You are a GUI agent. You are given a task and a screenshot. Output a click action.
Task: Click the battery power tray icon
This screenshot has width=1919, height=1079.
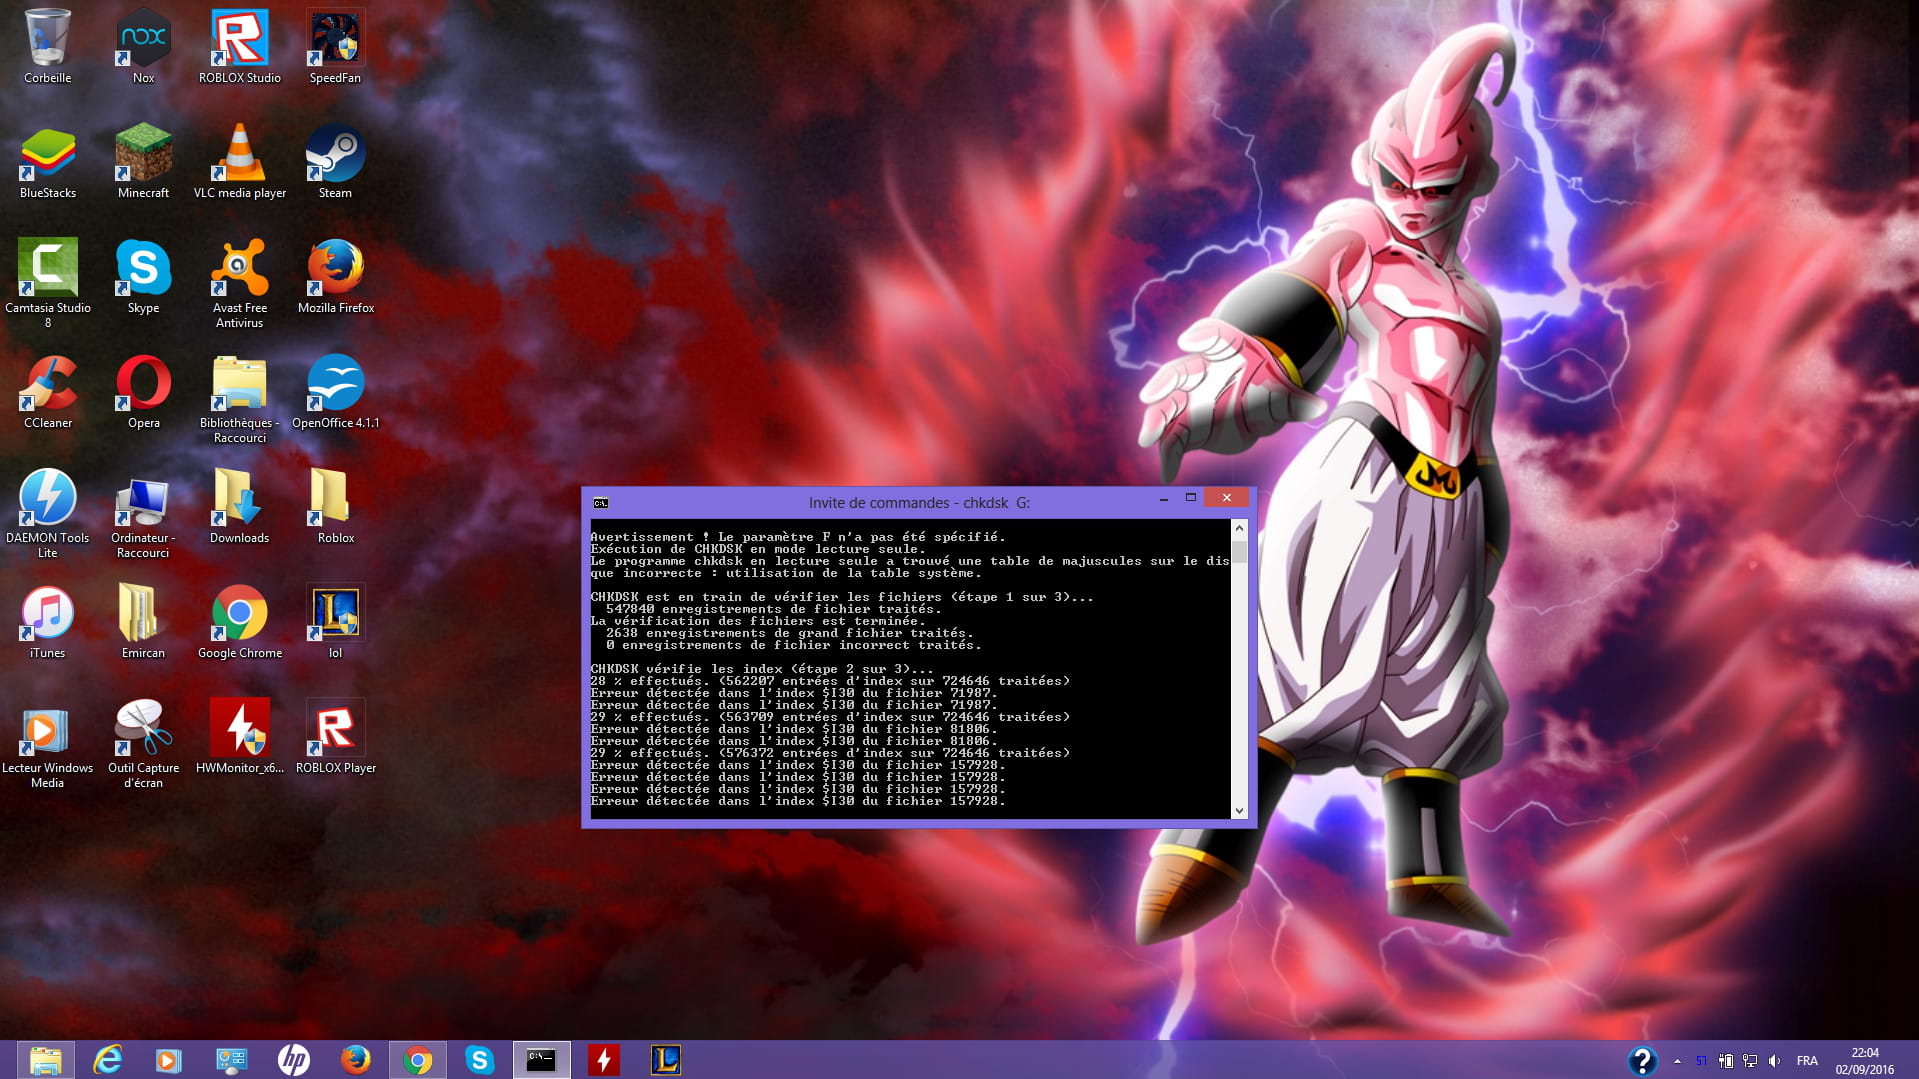click(1726, 1061)
